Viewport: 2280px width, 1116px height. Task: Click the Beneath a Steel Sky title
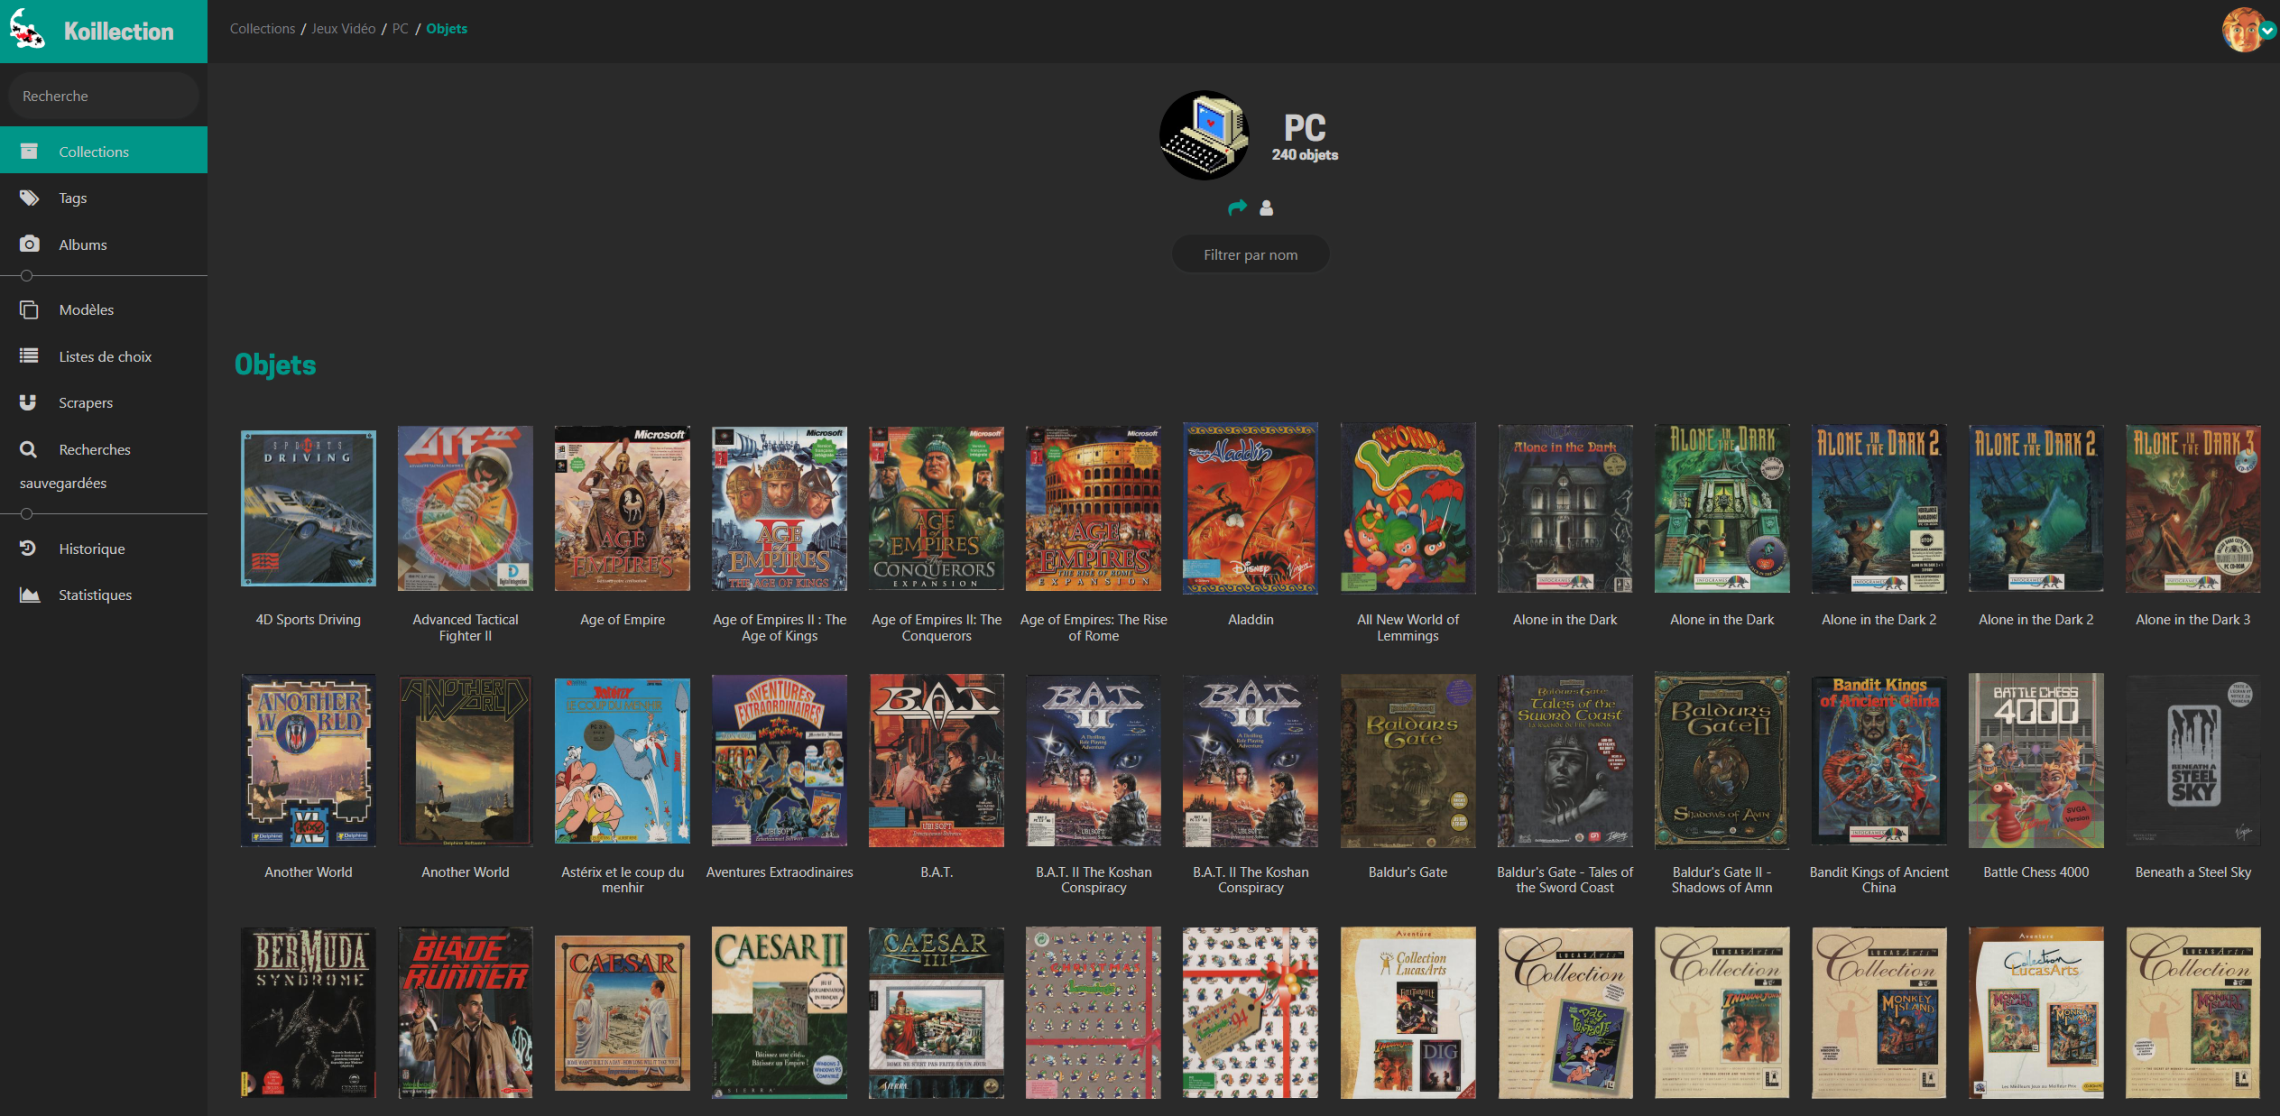tap(2193, 872)
